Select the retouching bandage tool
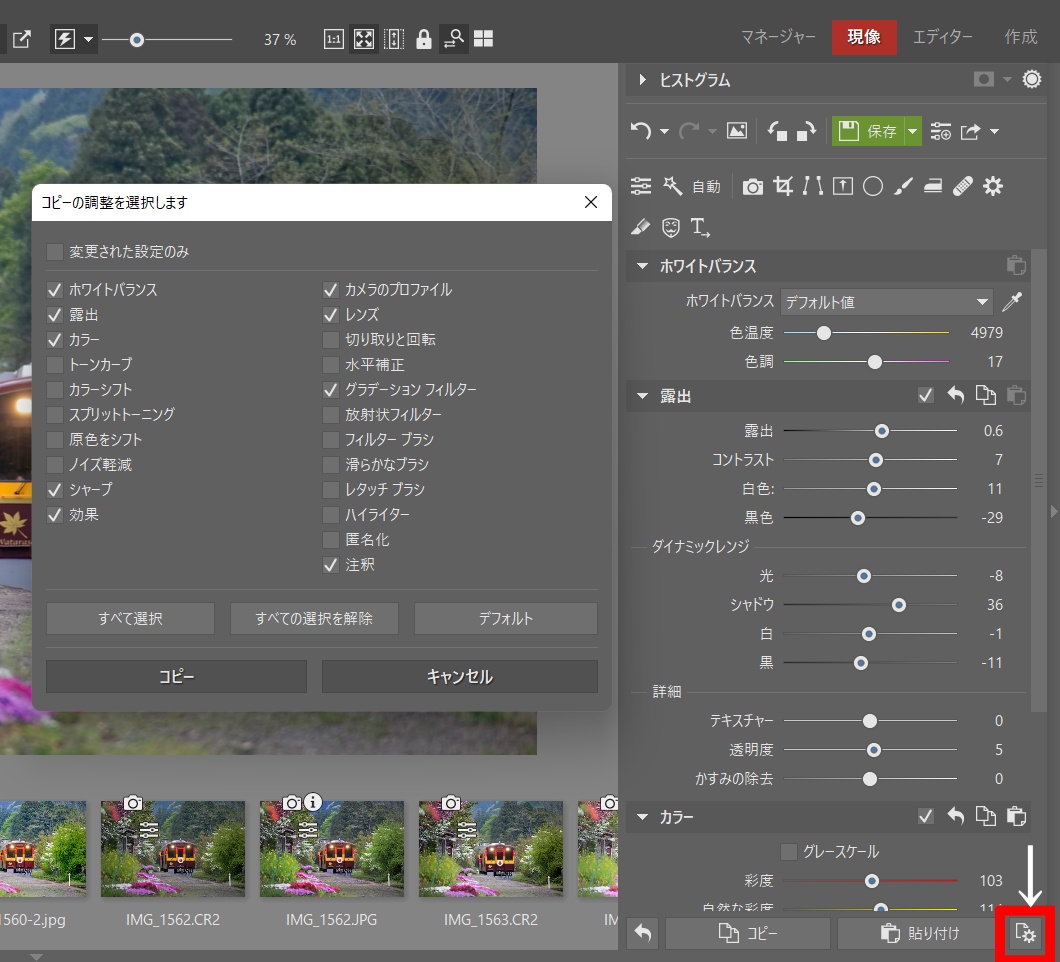 point(963,186)
